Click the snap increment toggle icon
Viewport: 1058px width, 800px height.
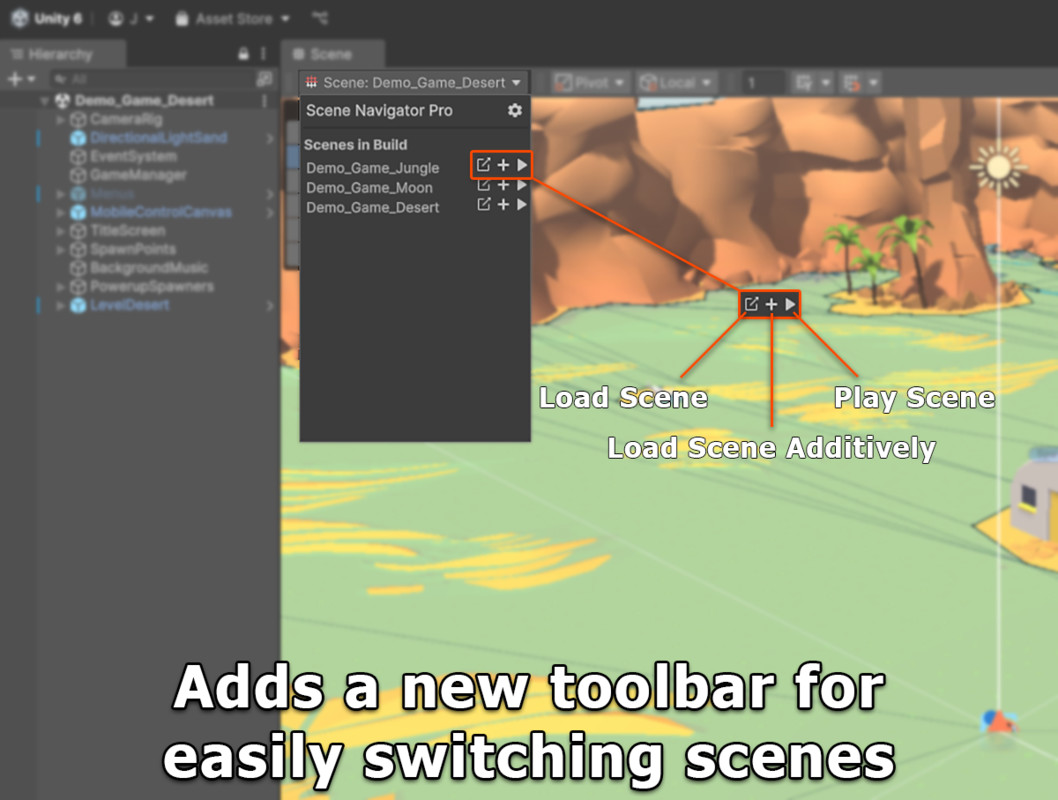[852, 83]
